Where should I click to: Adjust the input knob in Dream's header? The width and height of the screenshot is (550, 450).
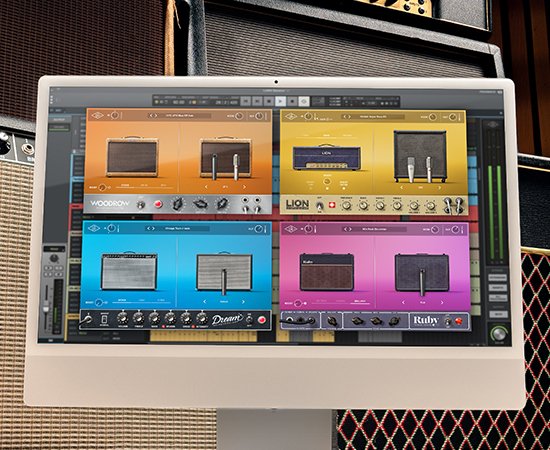pos(112,228)
